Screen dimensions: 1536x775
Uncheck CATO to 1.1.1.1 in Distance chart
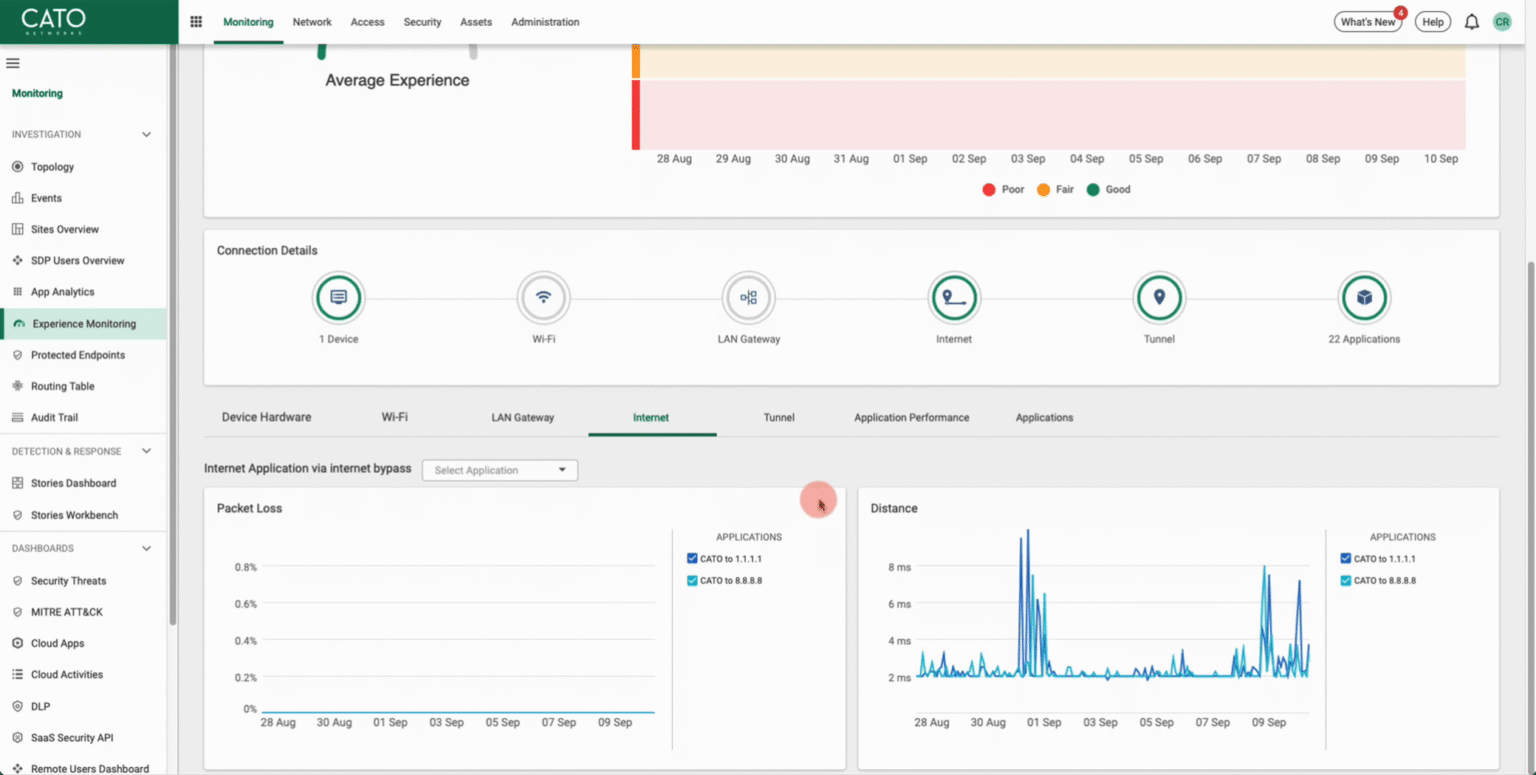(1346, 559)
